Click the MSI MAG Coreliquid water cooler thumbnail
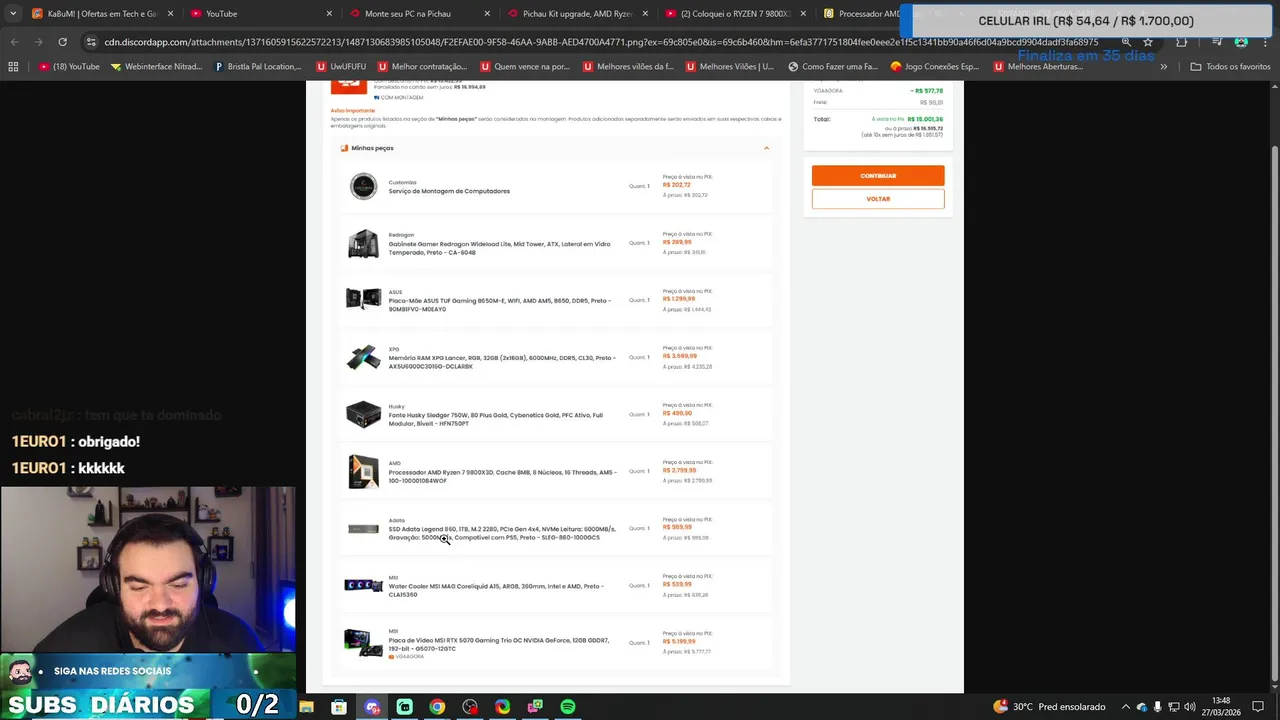This screenshot has width=1280, height=720. [x=363, y=585]
